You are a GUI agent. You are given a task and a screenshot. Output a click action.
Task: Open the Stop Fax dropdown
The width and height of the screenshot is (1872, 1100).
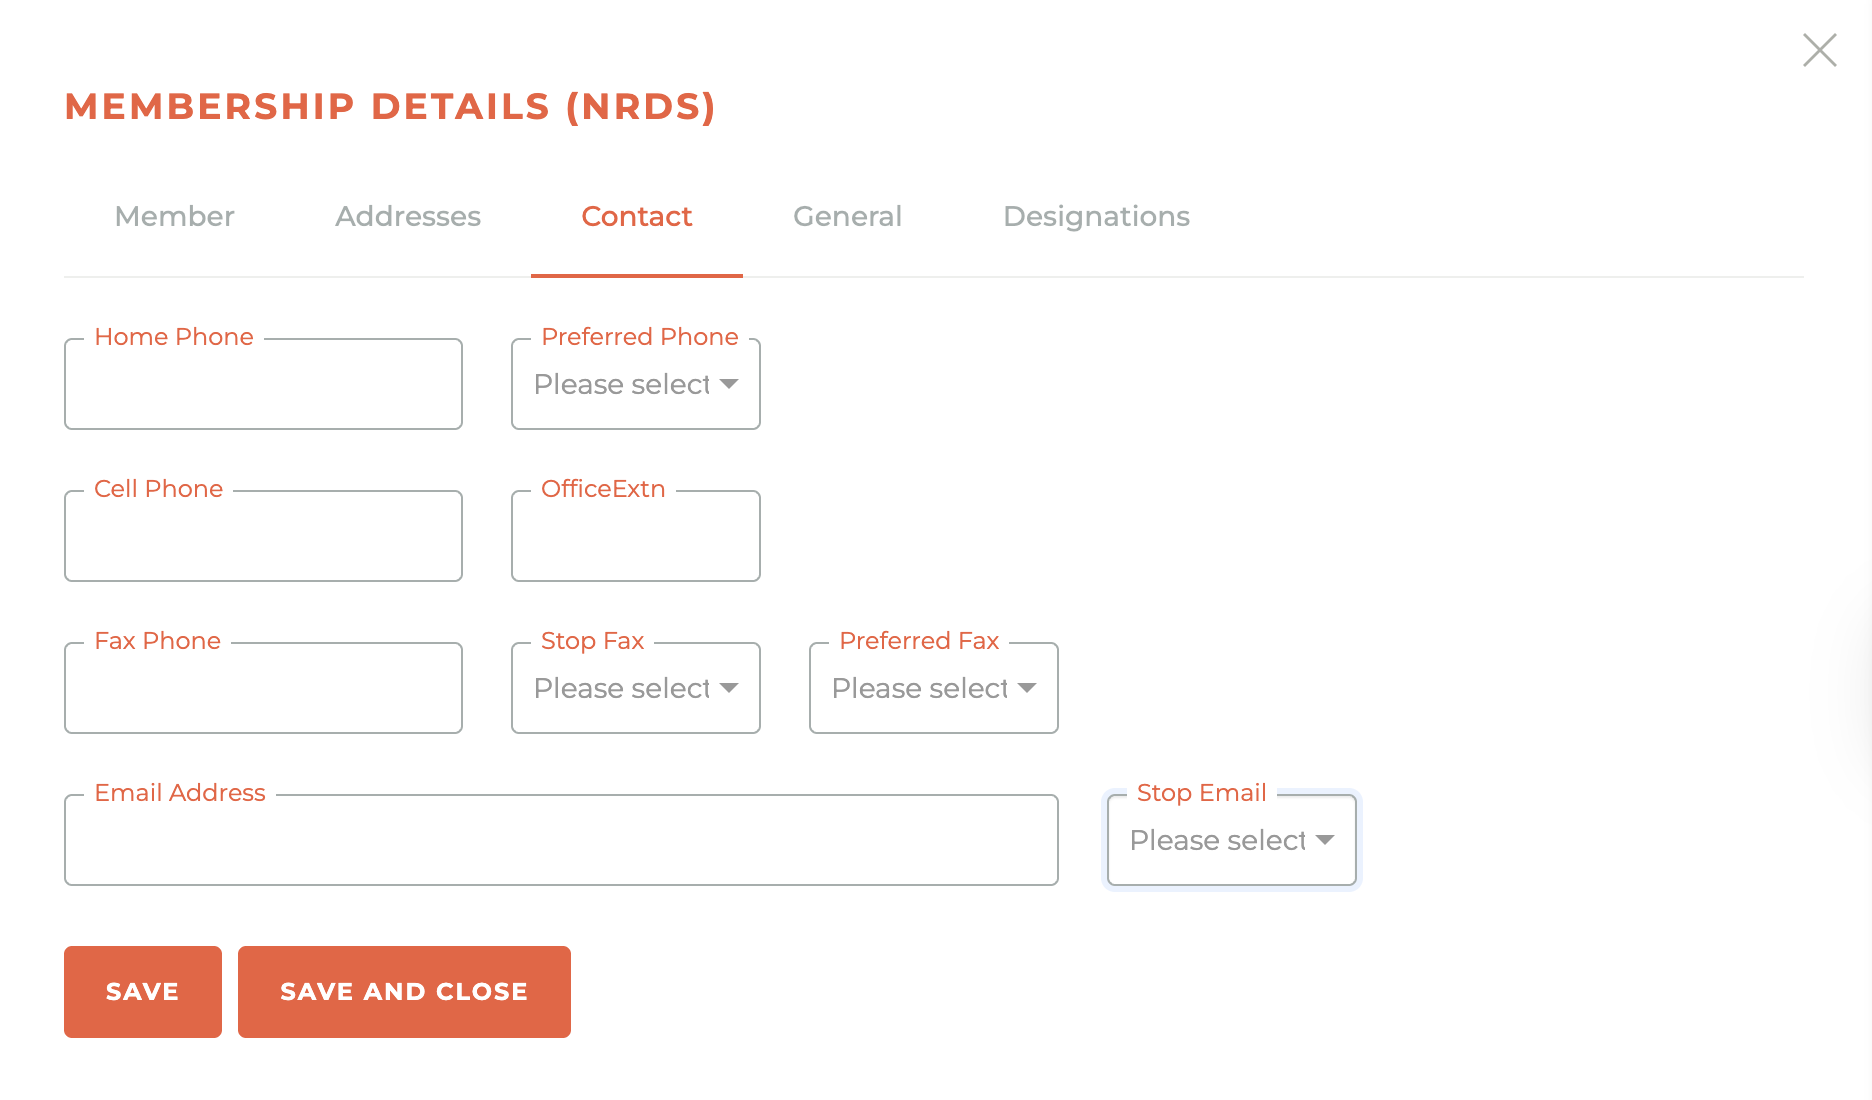(635, 688)
